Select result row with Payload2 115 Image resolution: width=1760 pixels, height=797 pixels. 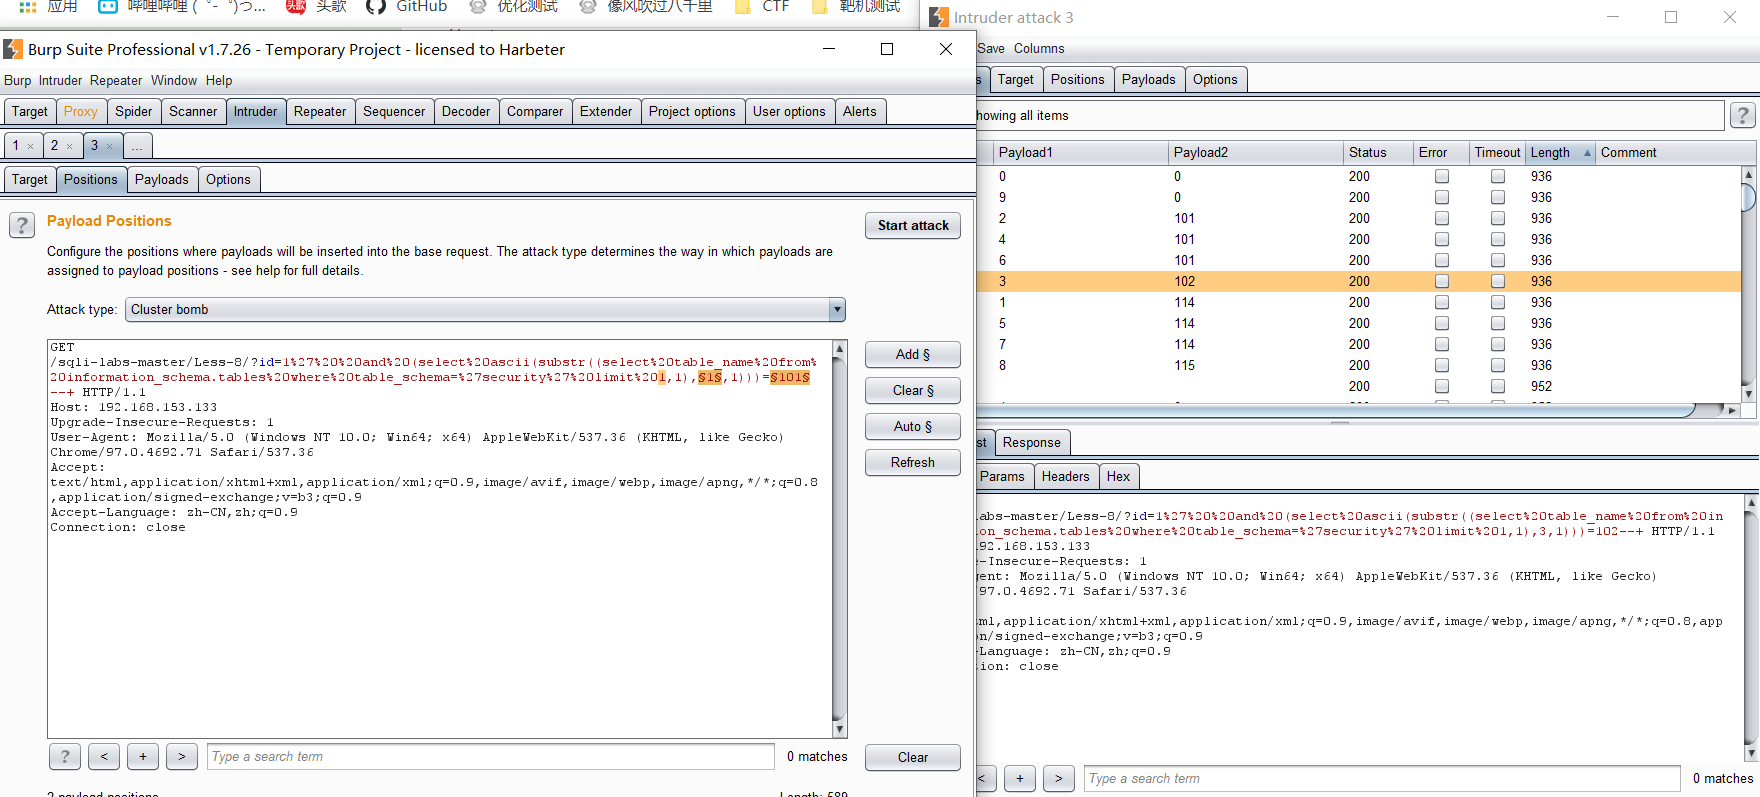pos(1360,365)
